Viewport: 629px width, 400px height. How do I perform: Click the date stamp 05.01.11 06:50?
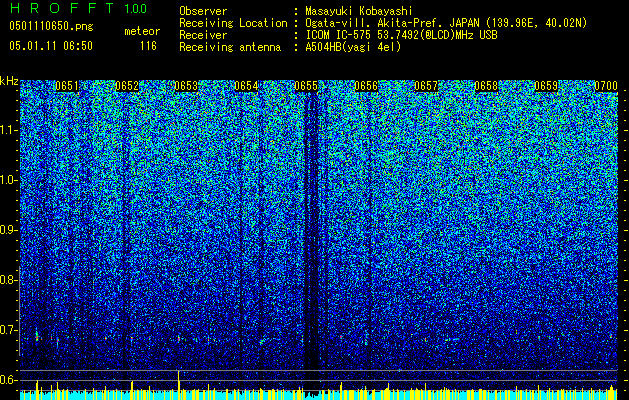coord(51,46)
